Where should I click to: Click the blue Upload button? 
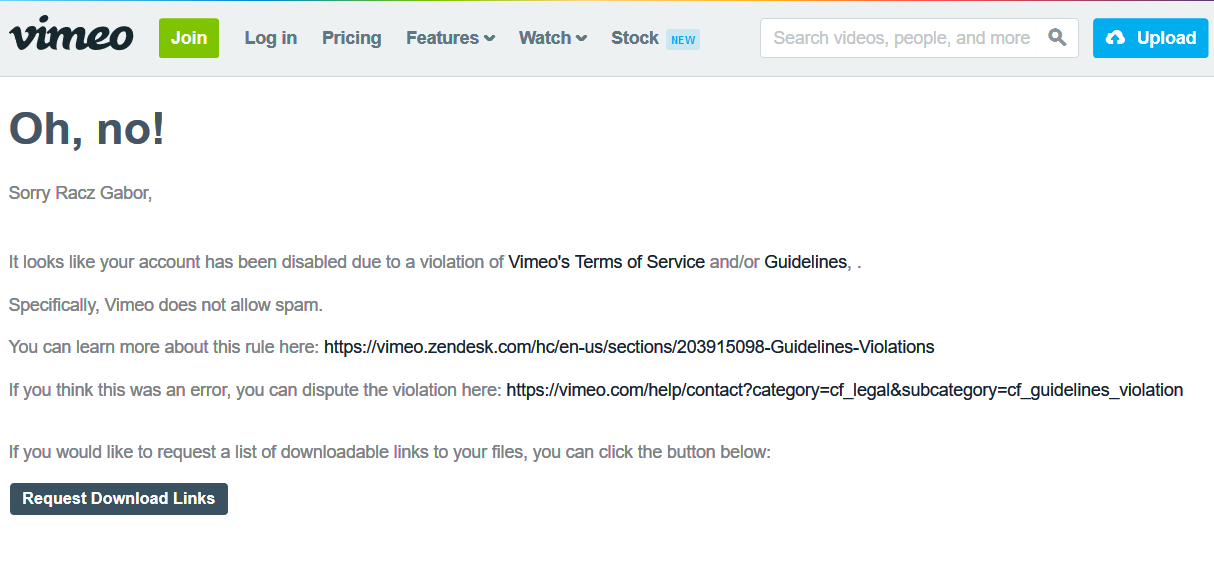pyautogui.click(x=1150, y=38)
